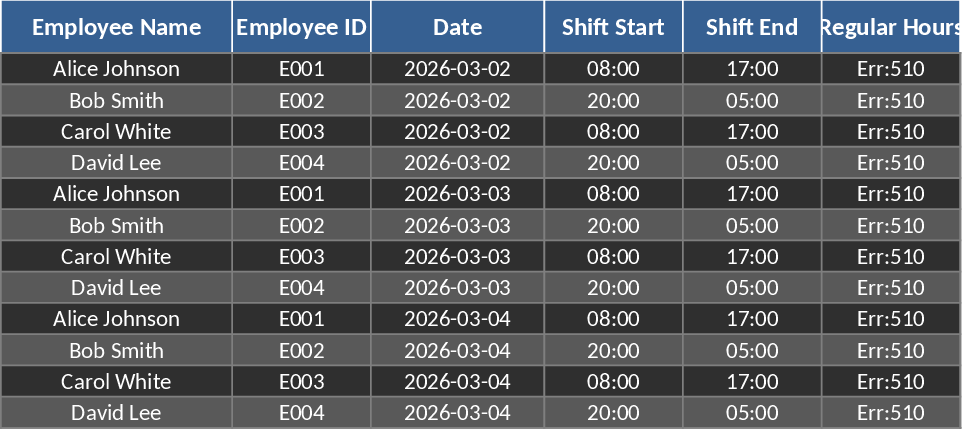The width and height of the screenshot is (962, 429).
Task: Select Carol White's Err:510 cell for 2026-03-03
Action: pos(891,256)
